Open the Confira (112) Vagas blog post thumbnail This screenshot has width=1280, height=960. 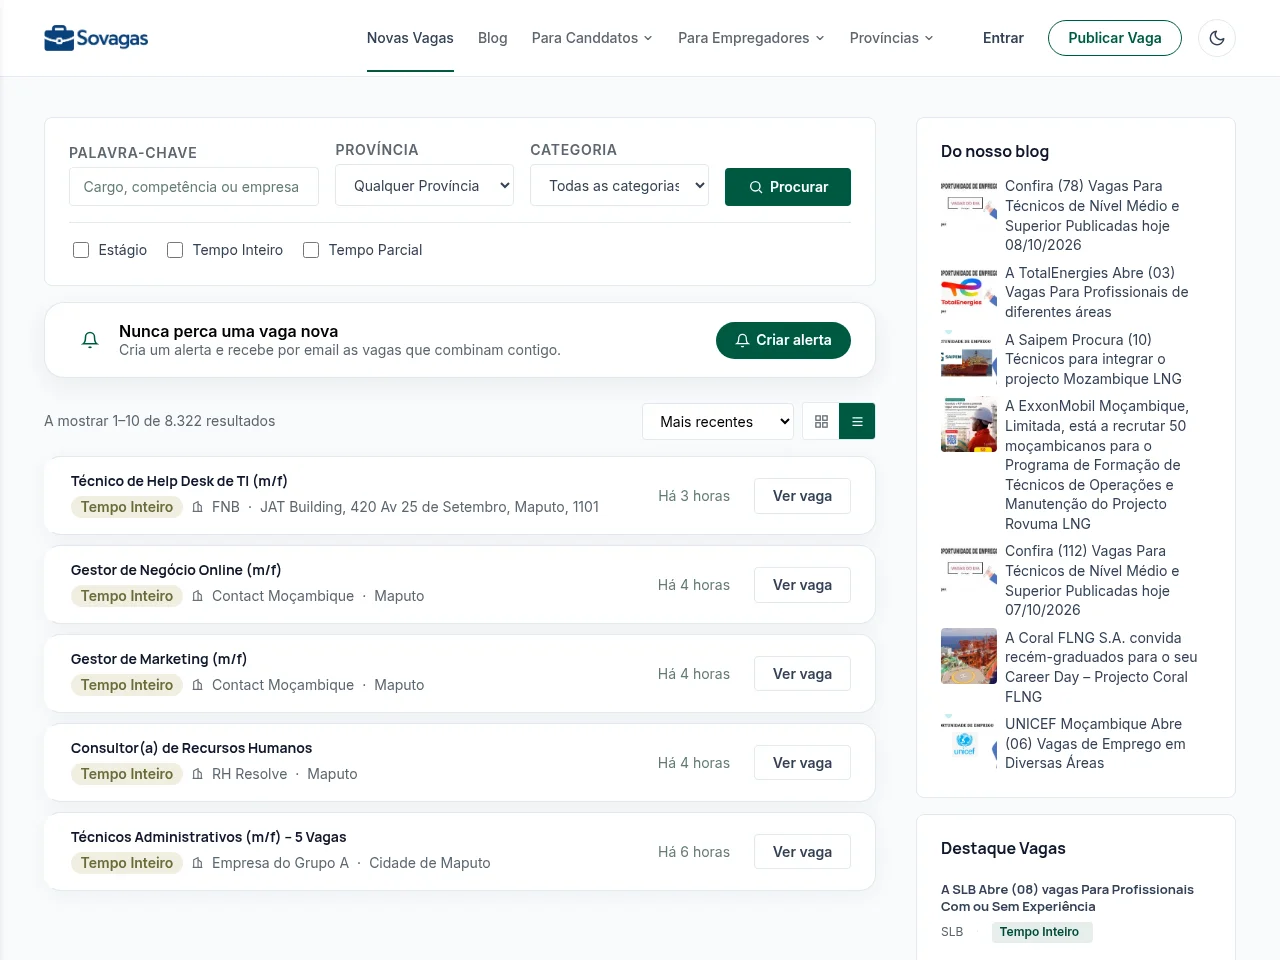(x=969, y=569)
